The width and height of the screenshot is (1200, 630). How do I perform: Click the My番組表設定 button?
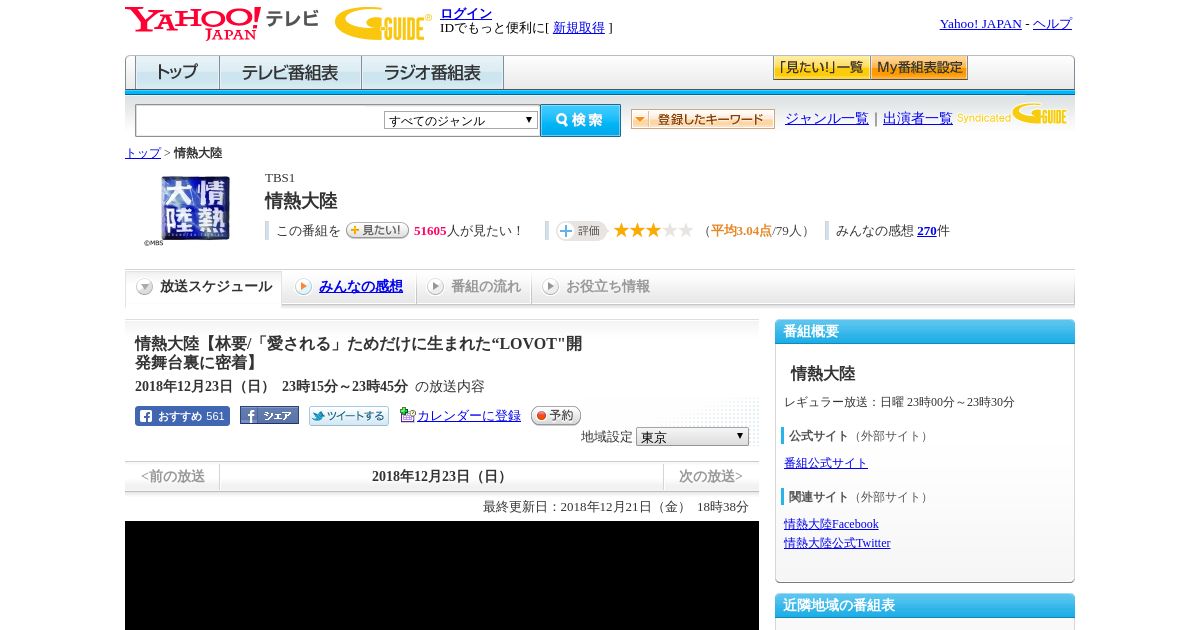[919, 68]
